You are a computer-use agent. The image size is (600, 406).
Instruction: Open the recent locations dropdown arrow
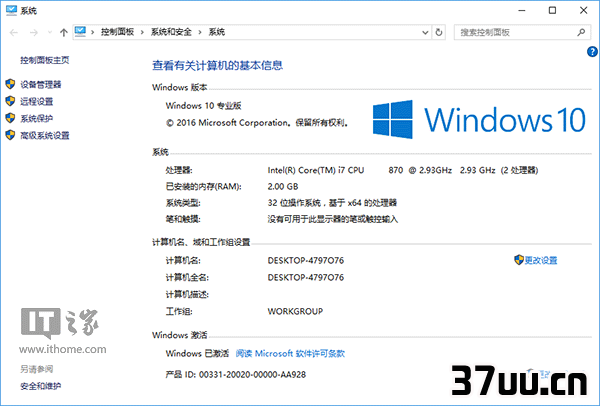[x=50, y=33]
